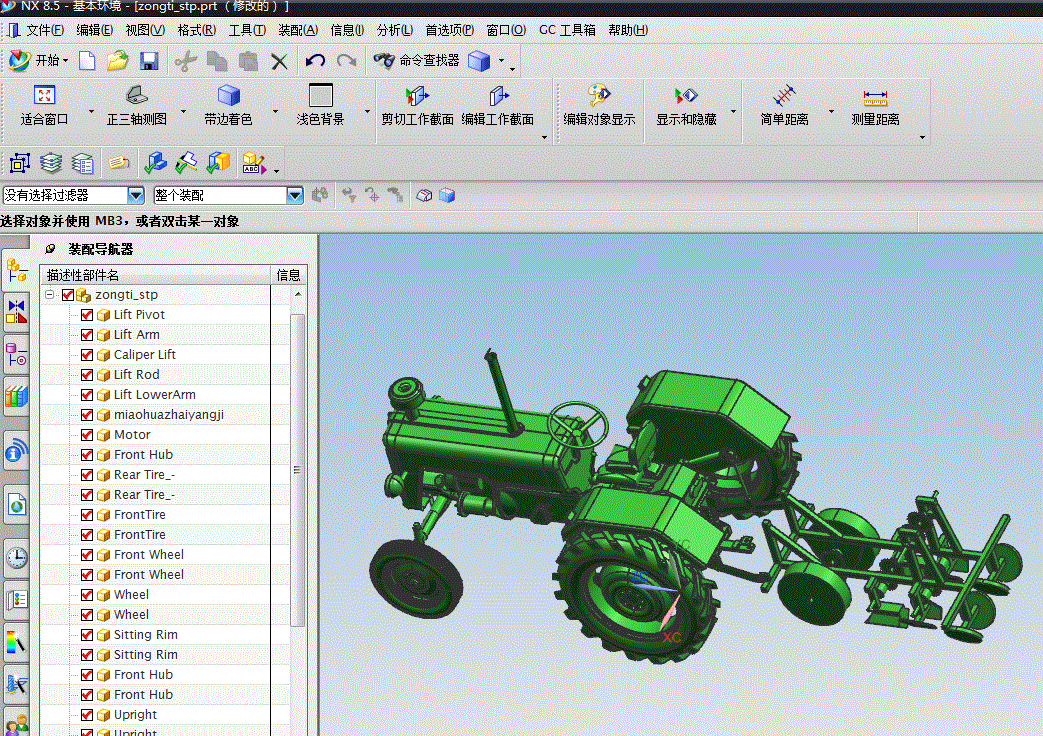This screenshot has width=1043, height=736.
Task: Open the assembly navigator sidebar tab icon
Action: coord(16,271)
